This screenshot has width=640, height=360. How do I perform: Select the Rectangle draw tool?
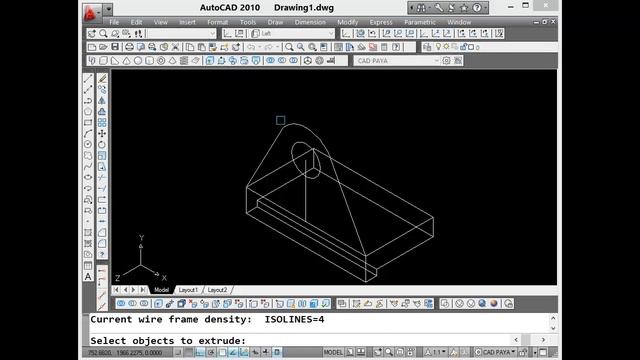[x=88, y=122]
